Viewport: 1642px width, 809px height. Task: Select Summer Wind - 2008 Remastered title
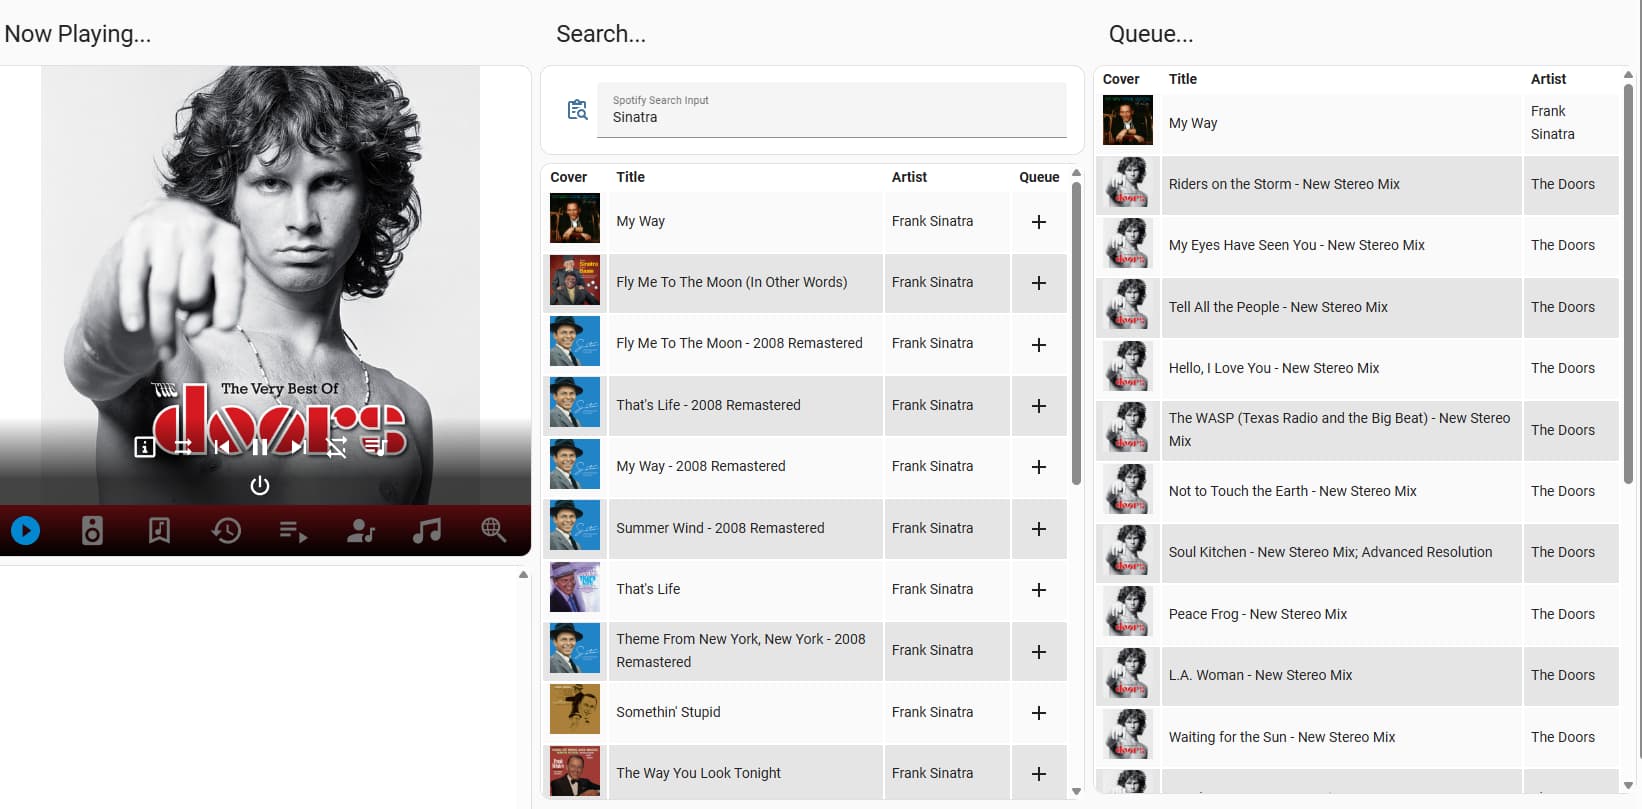(720, 528)
